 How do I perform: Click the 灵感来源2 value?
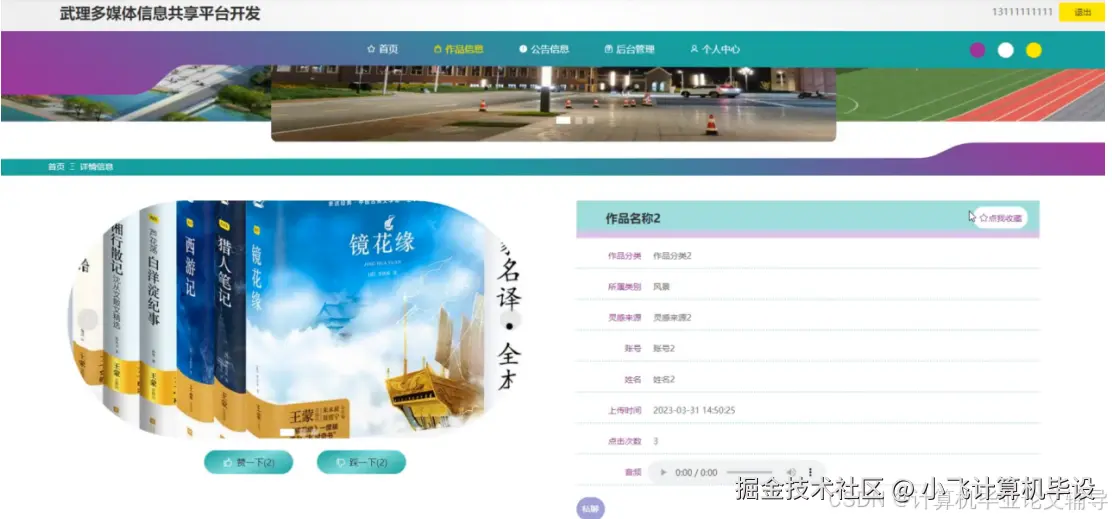click(x=672, y=318)
